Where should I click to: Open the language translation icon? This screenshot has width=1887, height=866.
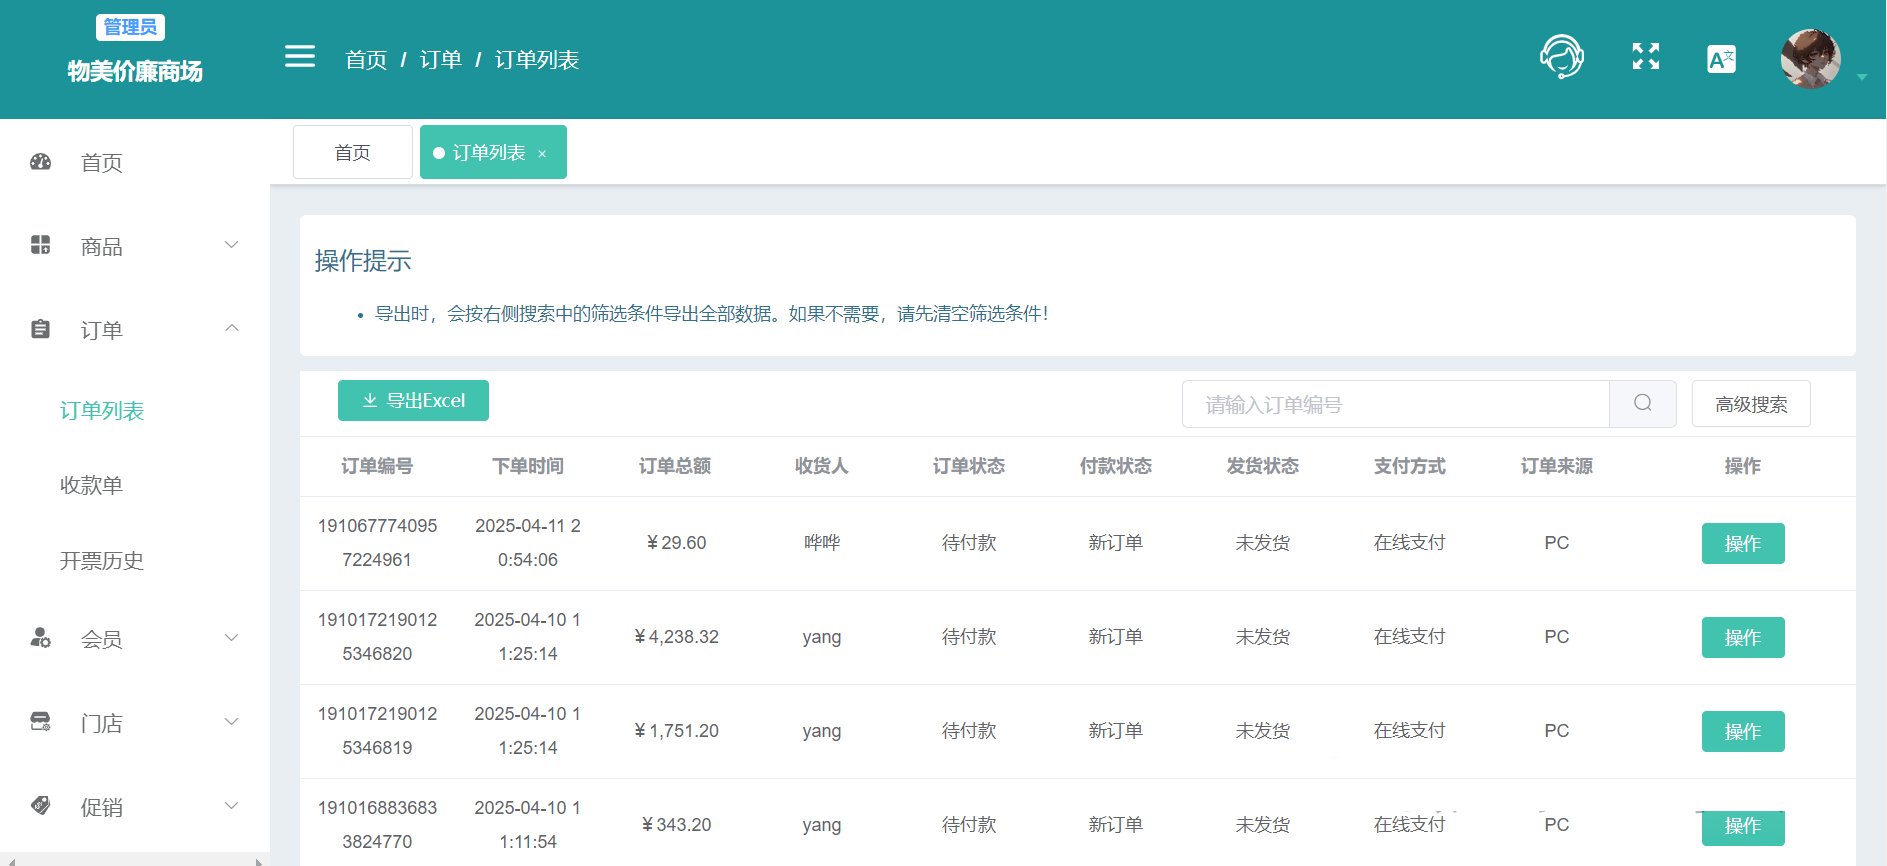(x=1721, y=59)
